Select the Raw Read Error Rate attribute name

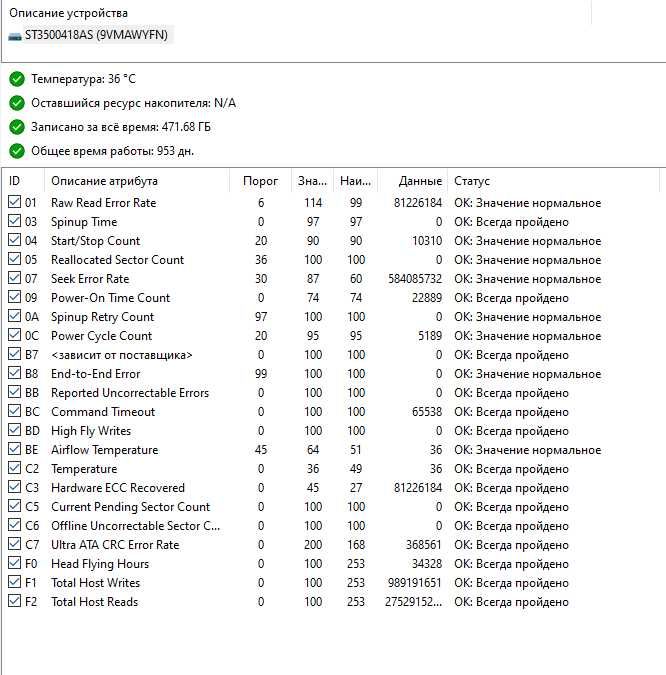pyautogui.click(x=103, y=203)
